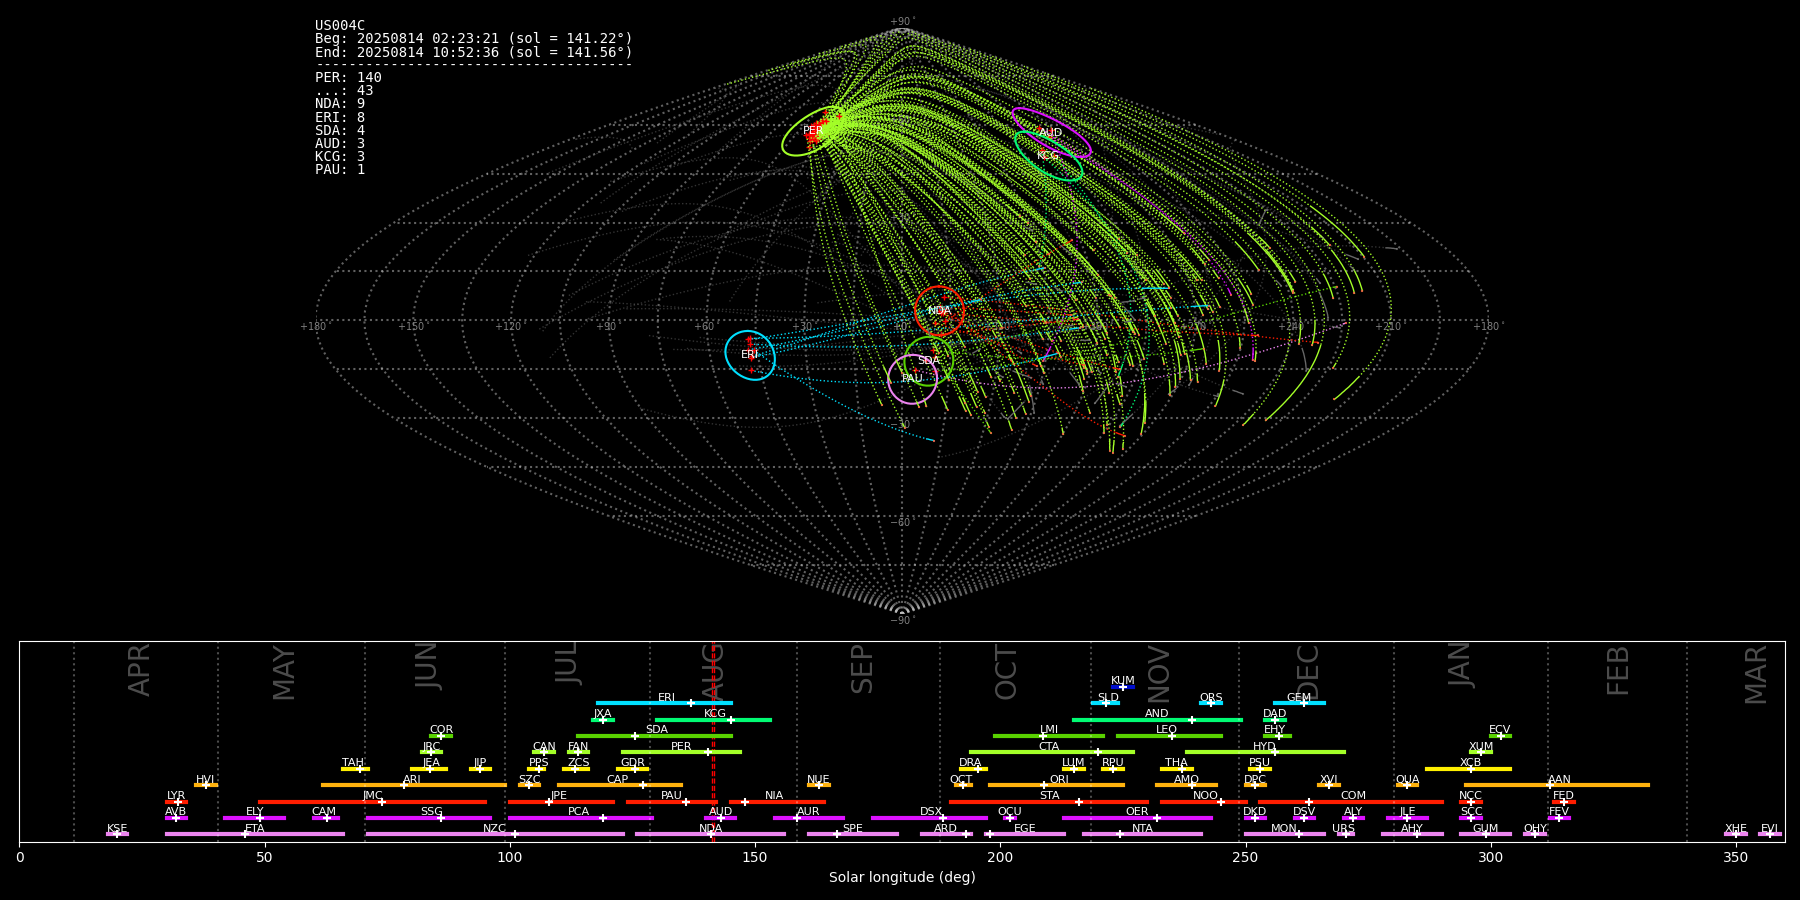Click the XCB yellow bar in timeline
Image resolution: width=1800 pixels, height=900 pixels.
(1468, 768)
